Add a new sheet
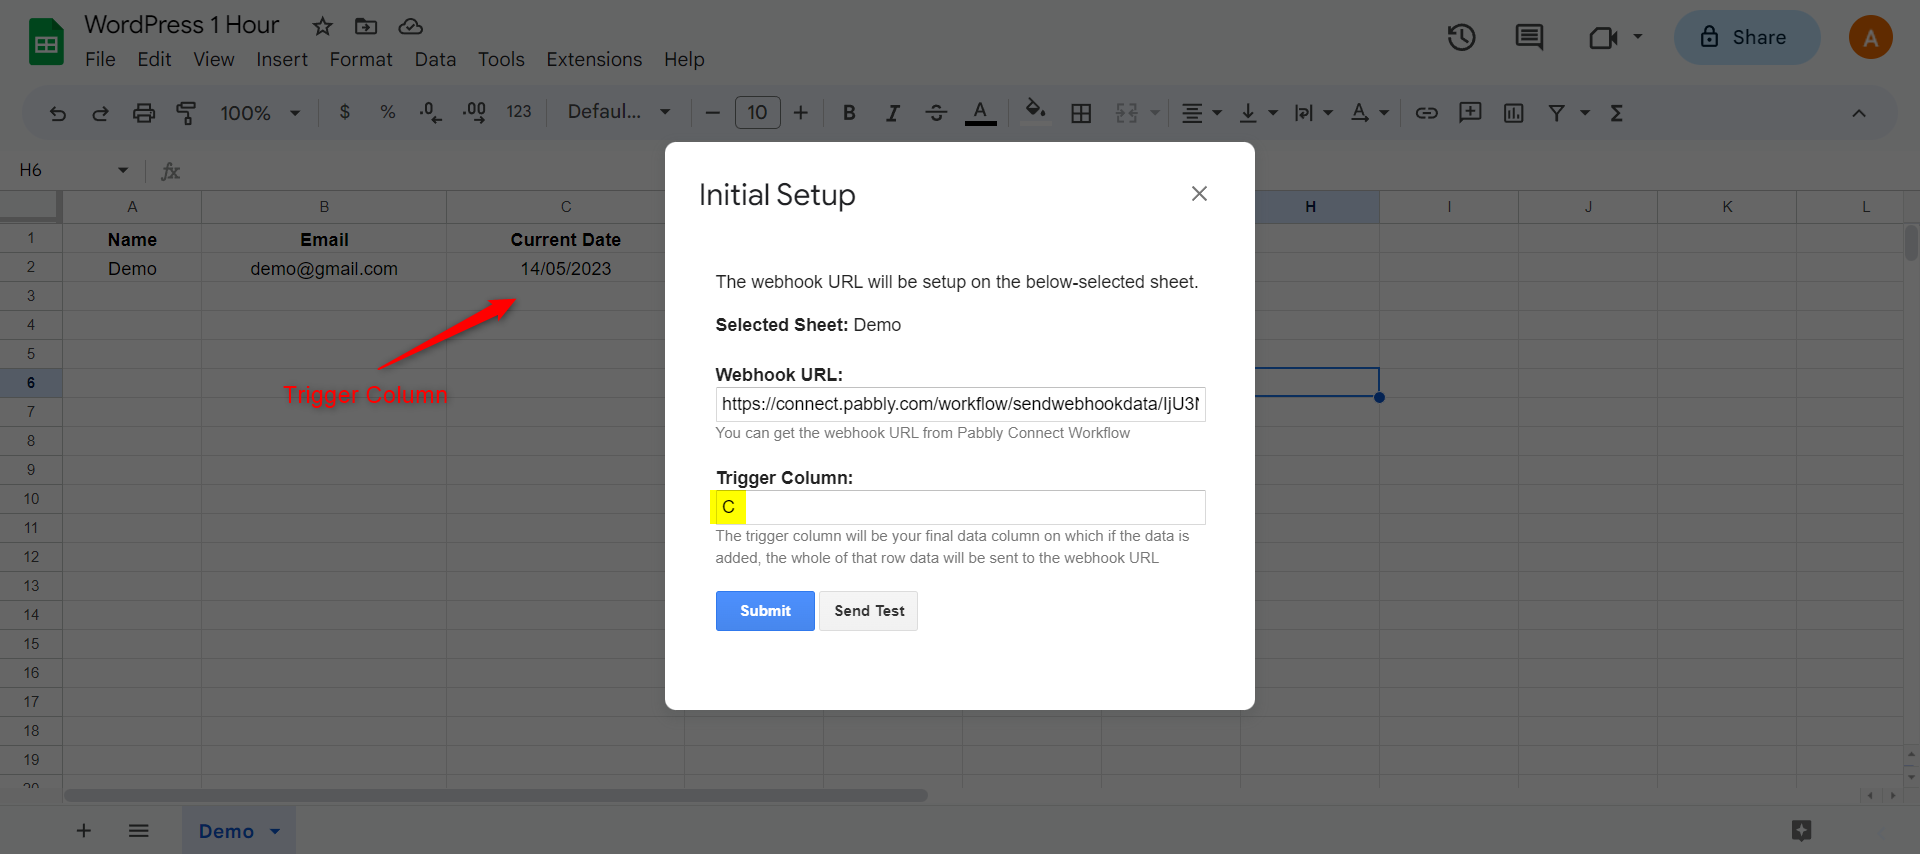This screenshot has width=1920, height=854. tap(84, 831)
